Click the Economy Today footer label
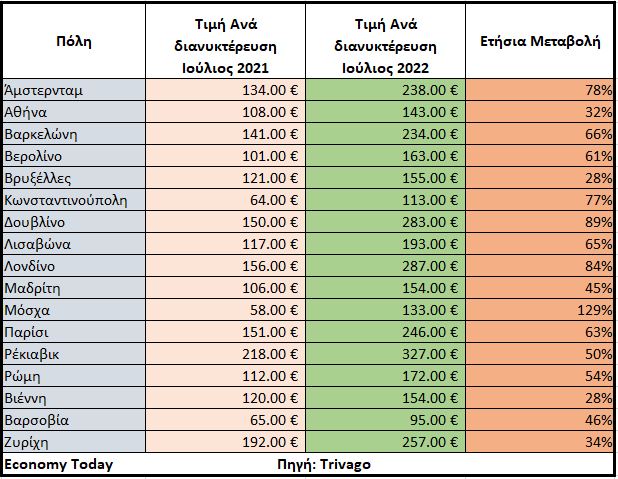Screen dimensions: 618x479 (x=60, y=465)
